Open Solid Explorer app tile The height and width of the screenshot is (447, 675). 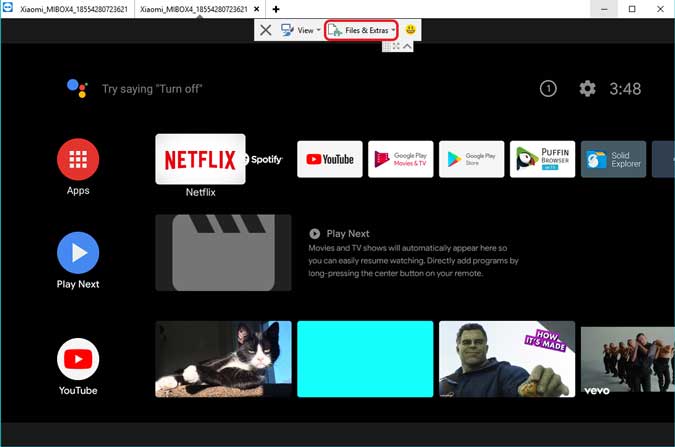coord(613,159)
